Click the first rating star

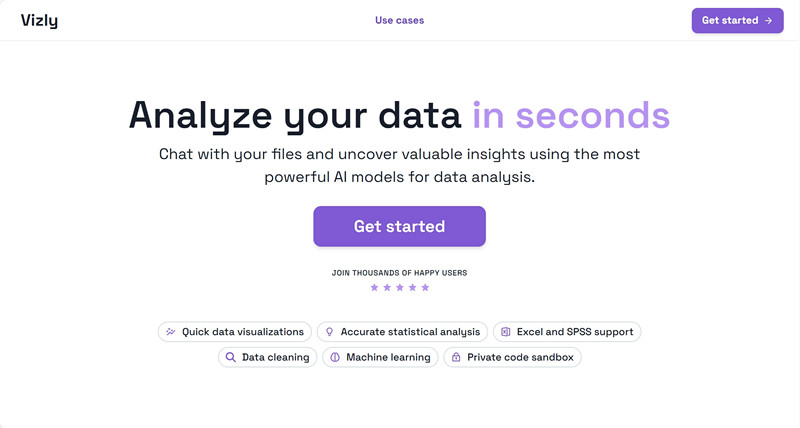click(x=374, y=287)
